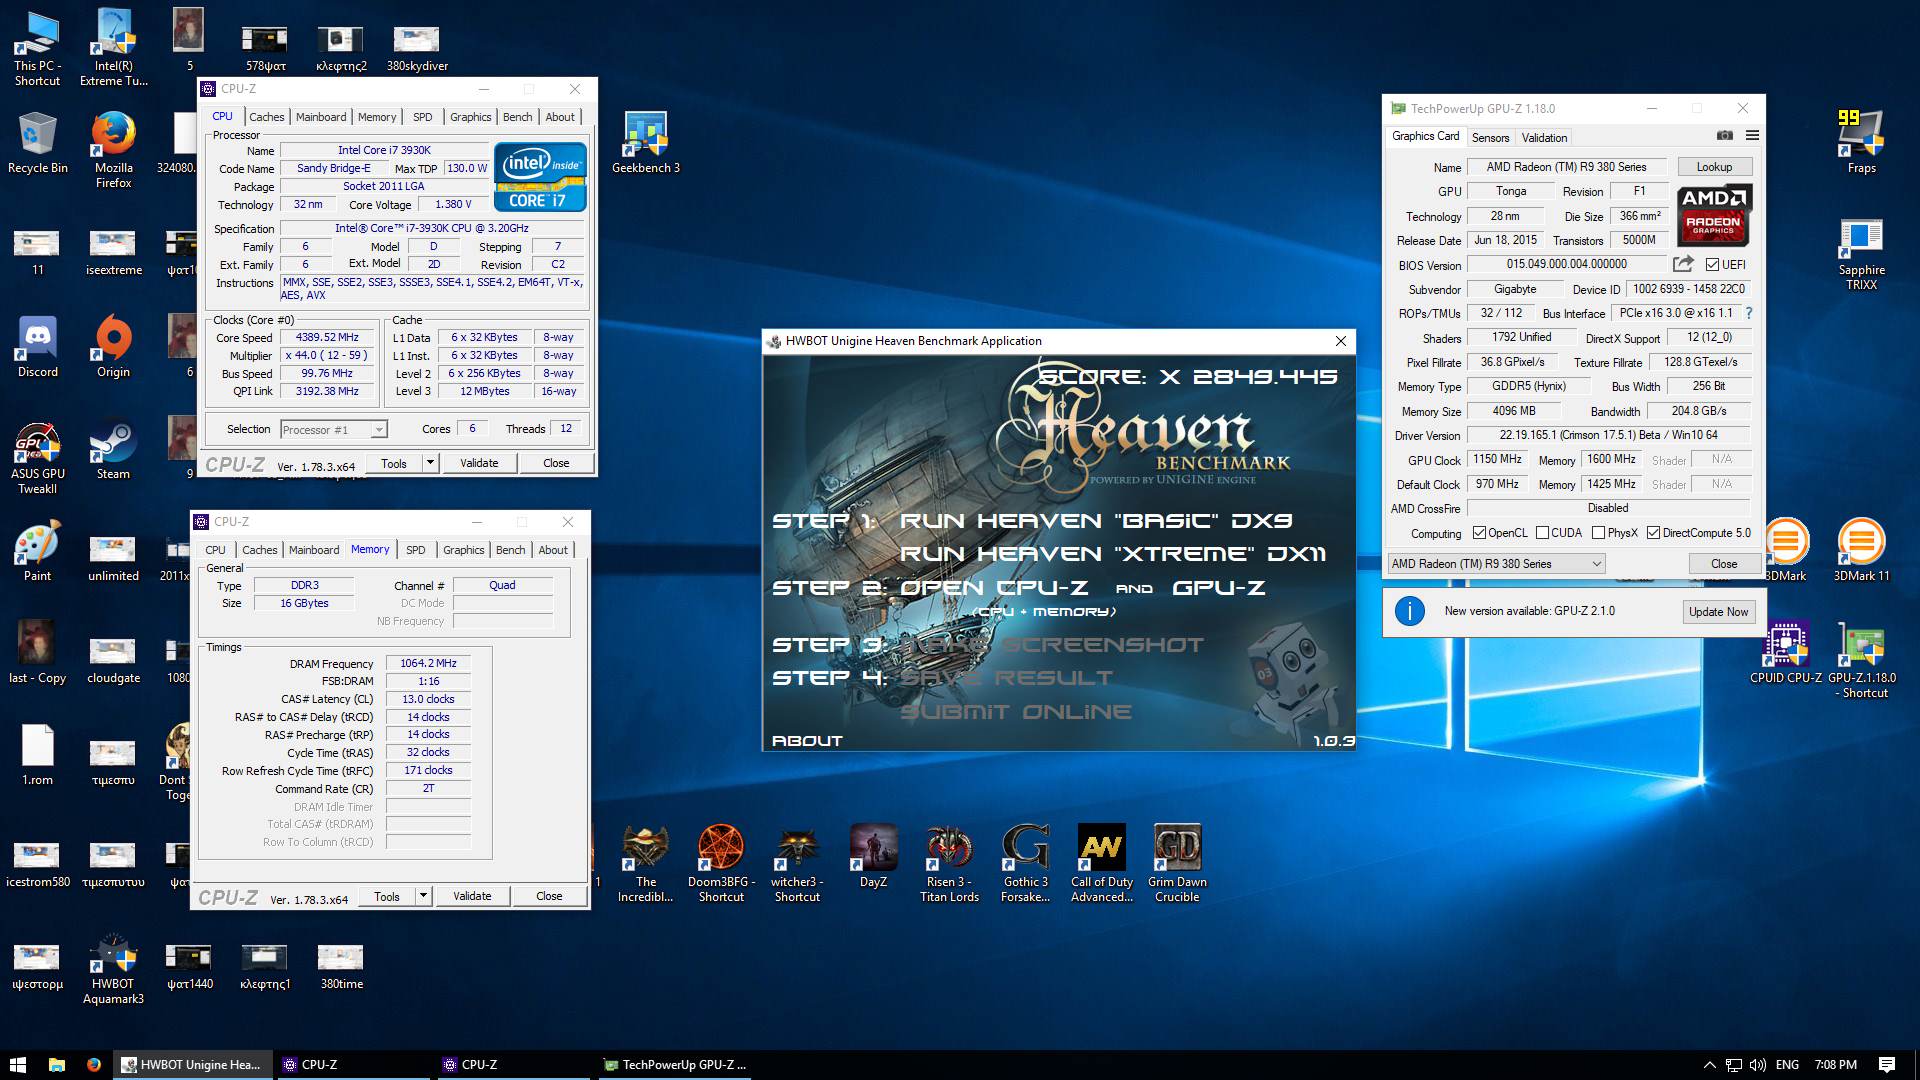Click Lookup button in GPU-Z
Image resolution: width=1920 pixels, height=1080 pixels.
click(x=1713, y=167)
